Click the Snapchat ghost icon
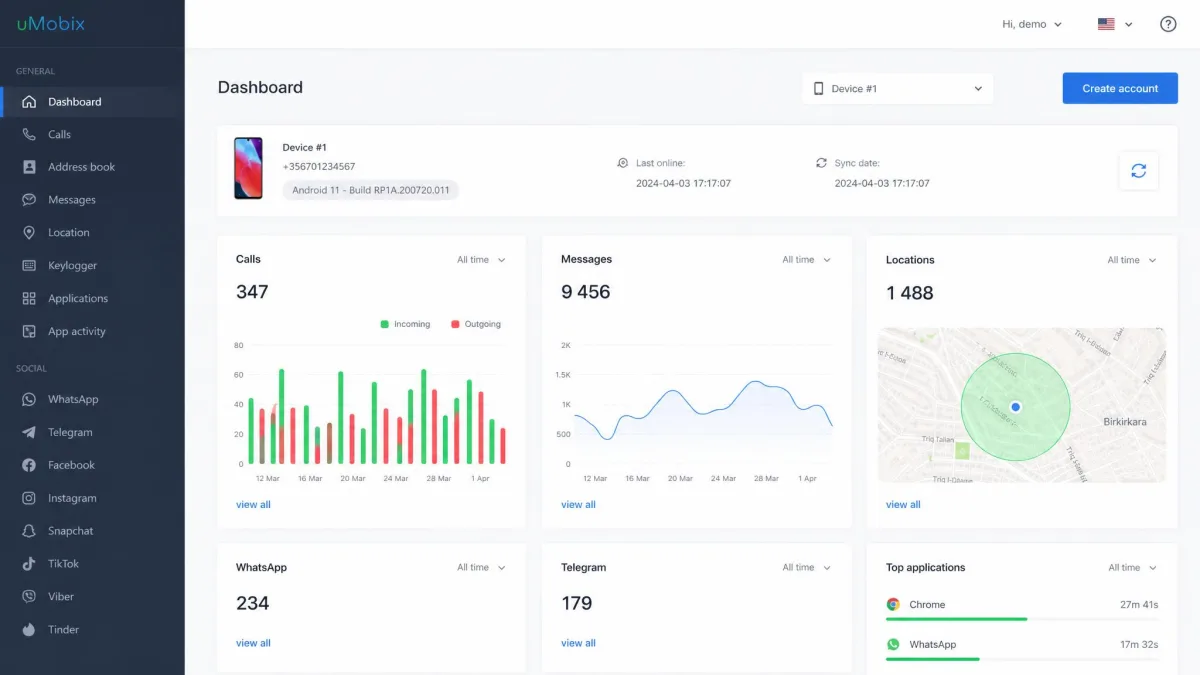Image resolution: width=1200 pixels, height=675 pixels. pyautogui.click(x=28, y=531)
